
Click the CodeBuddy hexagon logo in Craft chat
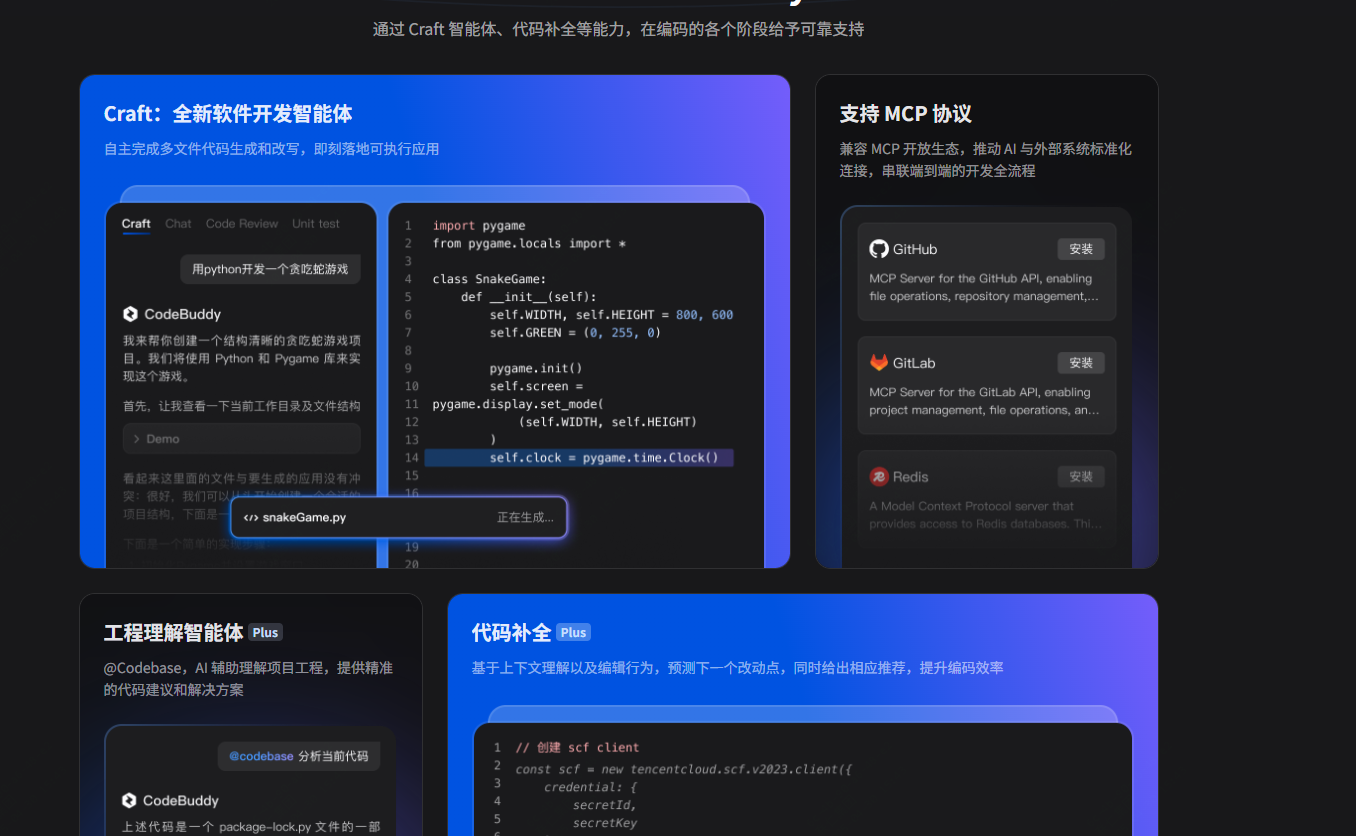(x=130, y=314)
